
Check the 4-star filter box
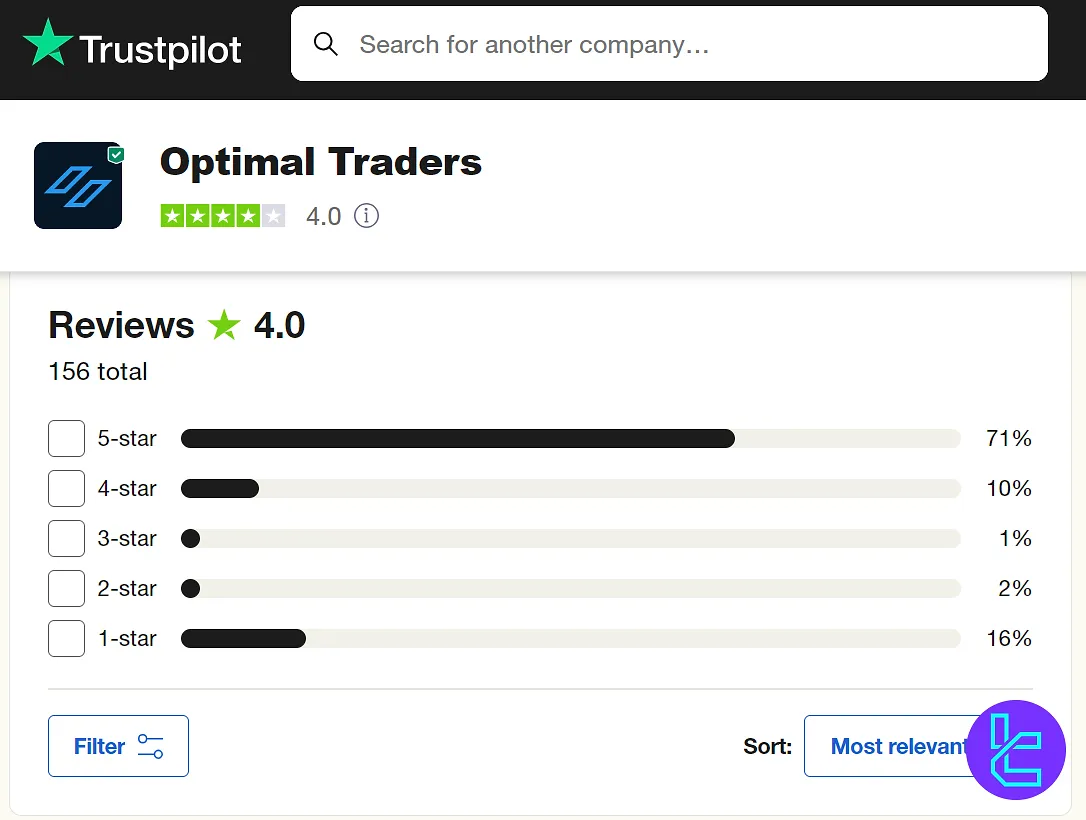tap(66, 488)
